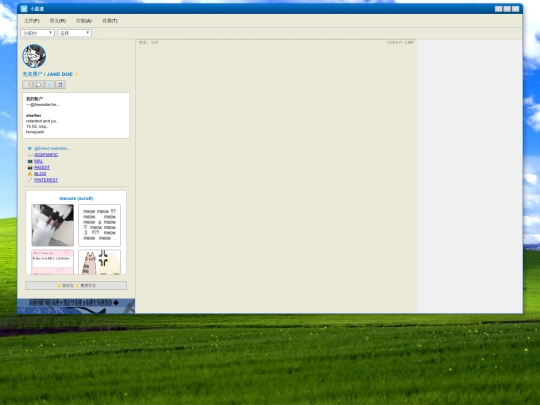This screenshot has width=540, height=405.
Task: Click the writing hand icon beside BLOG
Action: (x=30, y=174)
